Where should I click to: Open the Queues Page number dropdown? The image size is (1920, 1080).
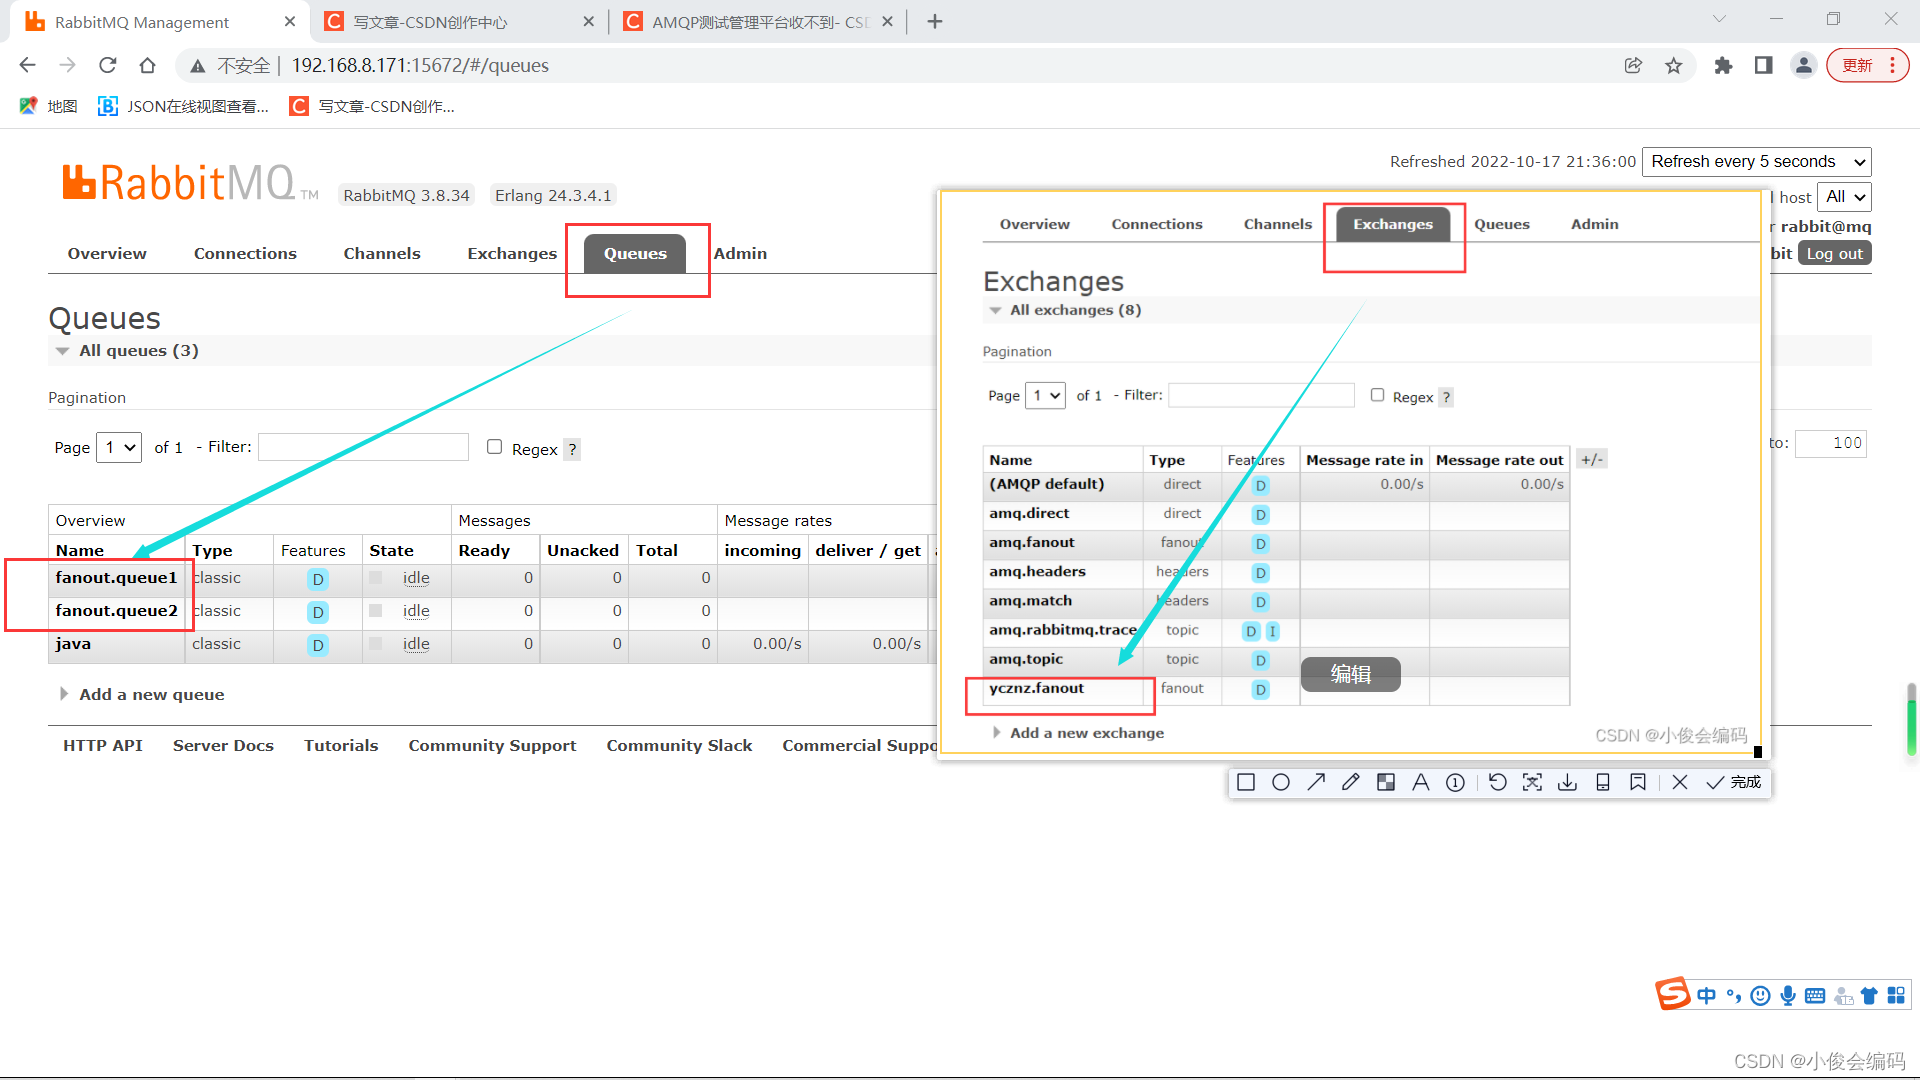[x=120, y=447]
